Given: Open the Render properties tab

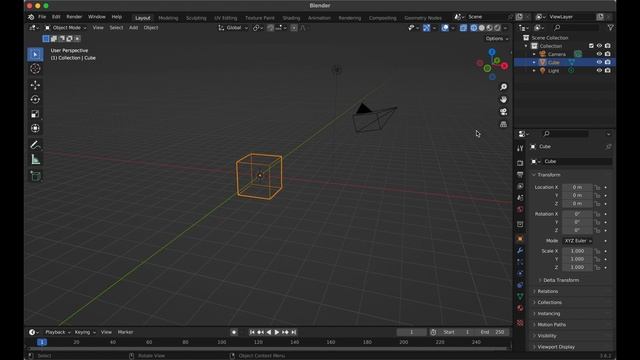Looking at the screenshot, I should point(520,163).
